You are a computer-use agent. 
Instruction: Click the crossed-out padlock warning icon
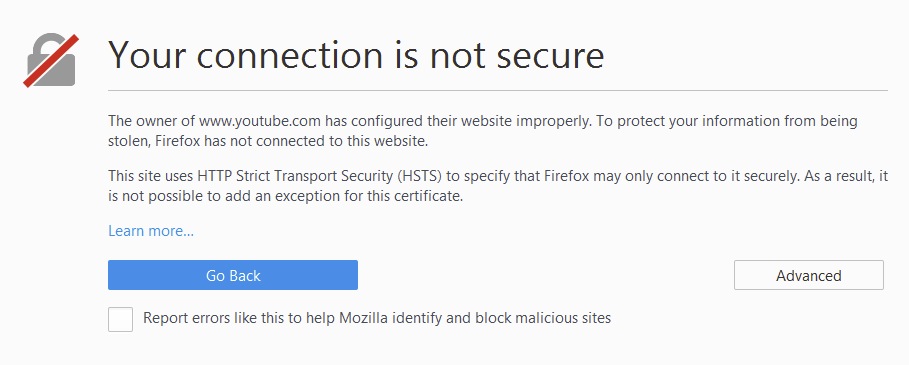pyautogui.click(x=51, y=61)
